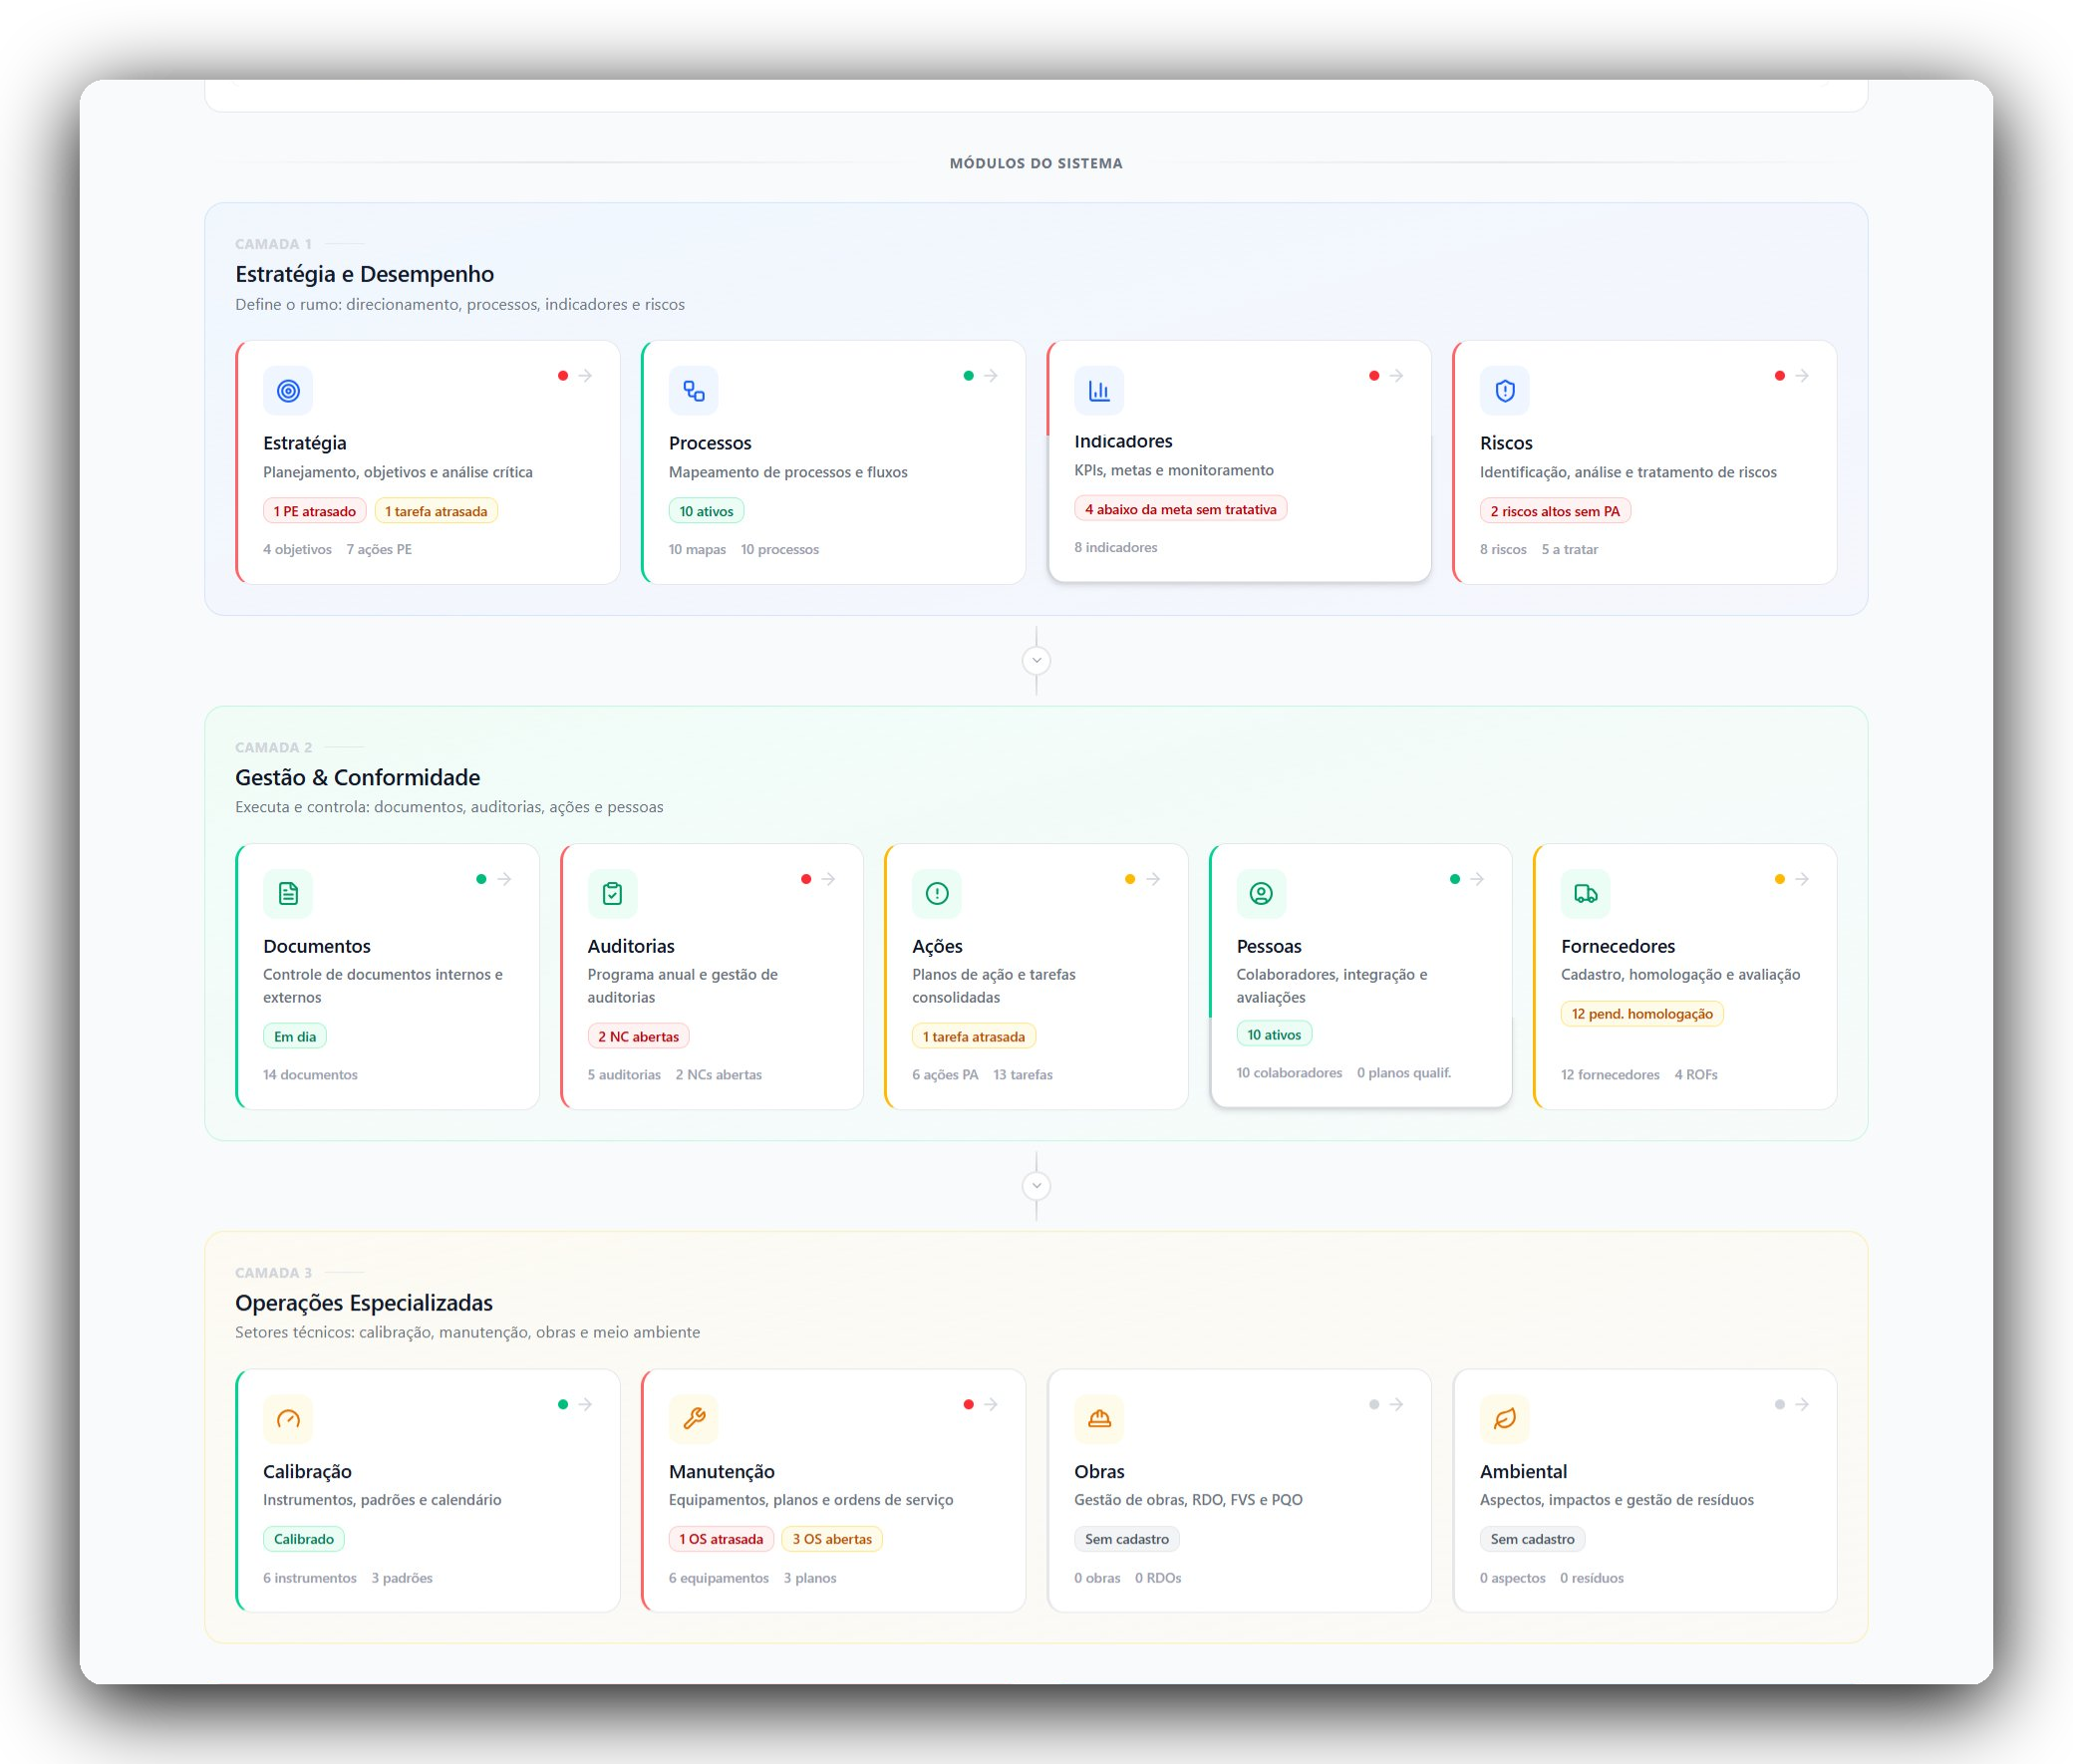
Task: Click the arrow on the Estratégia card
Action: [x=586, y=376]
